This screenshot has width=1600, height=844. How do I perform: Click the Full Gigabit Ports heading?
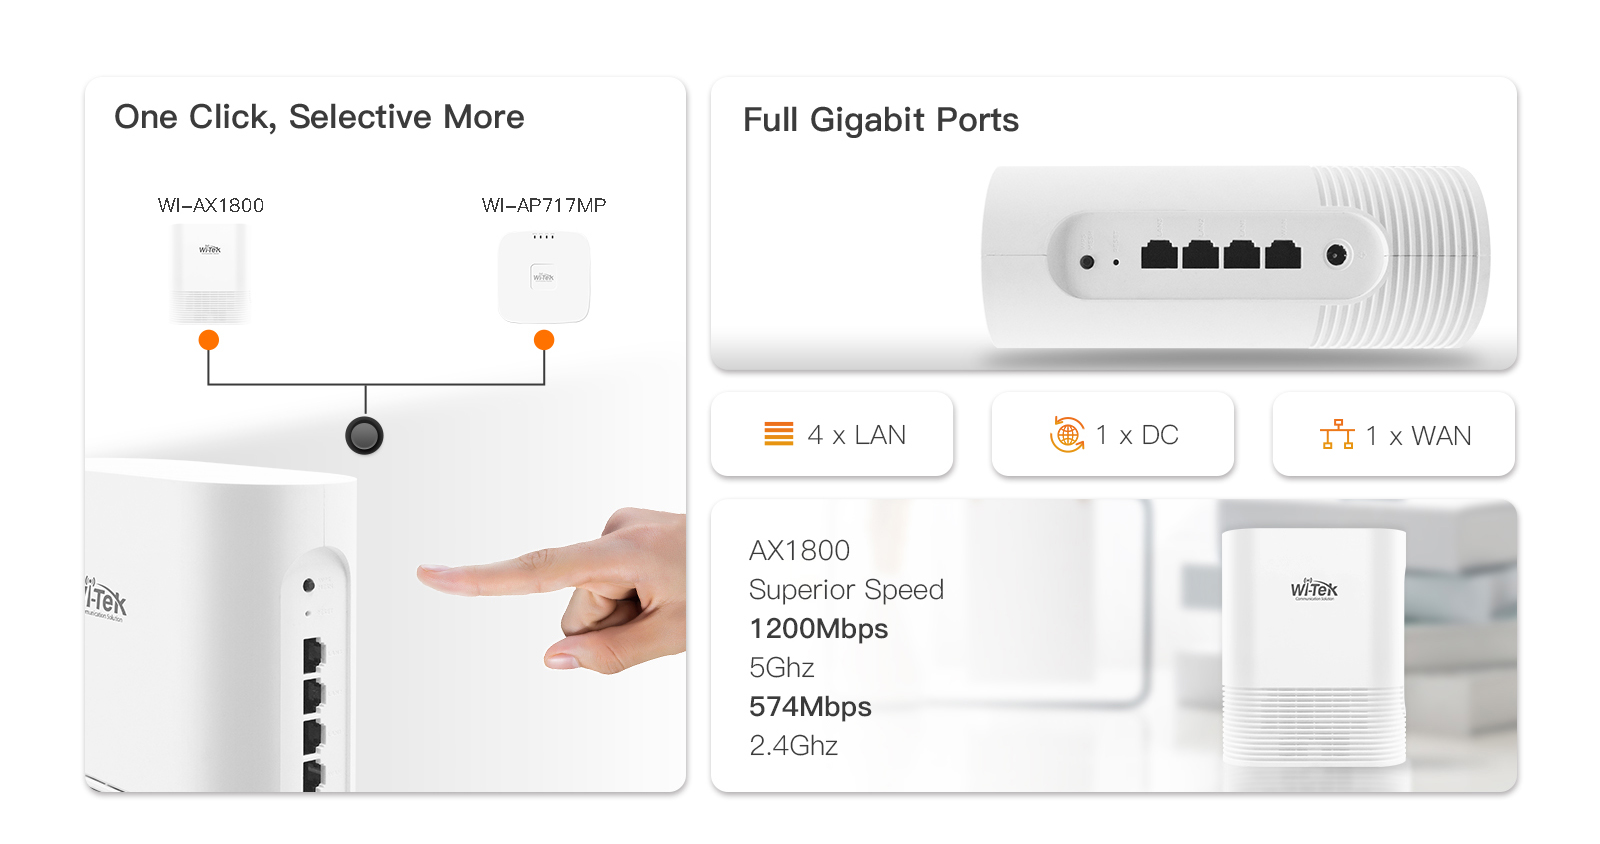tap(881, 120)
